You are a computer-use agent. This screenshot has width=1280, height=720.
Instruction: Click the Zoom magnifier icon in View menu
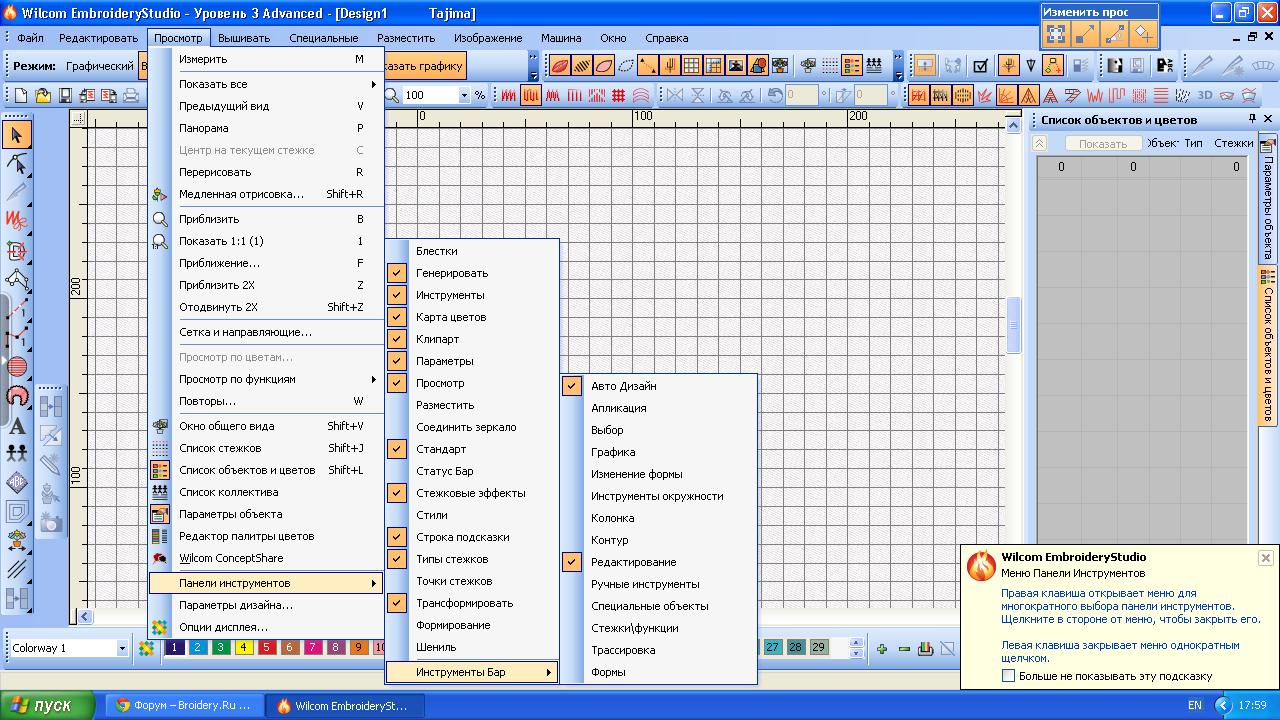pyautogui.click(x=160, y=219)
